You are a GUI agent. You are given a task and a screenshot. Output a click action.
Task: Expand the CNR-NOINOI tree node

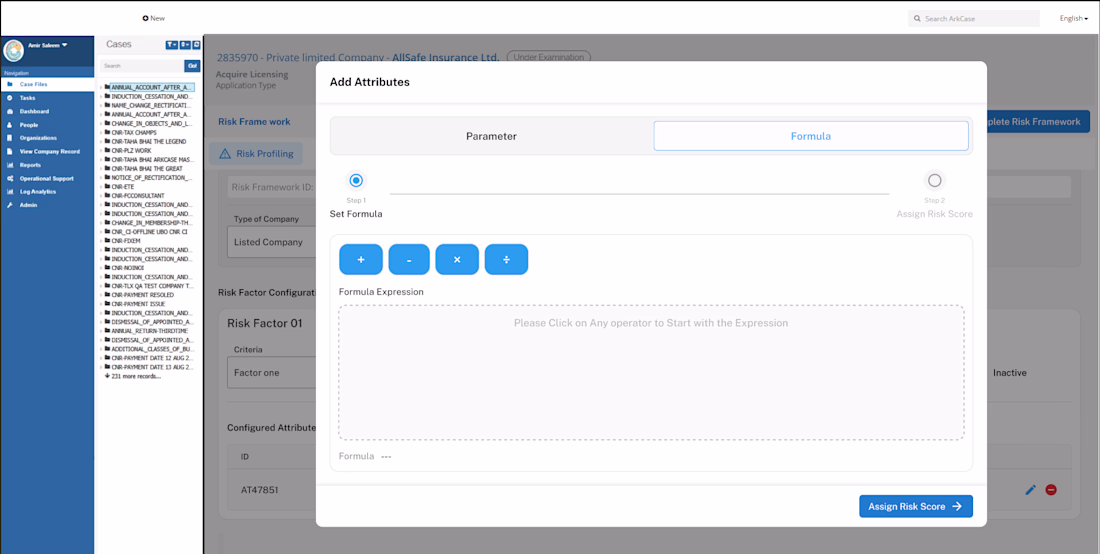coord(101,268)
